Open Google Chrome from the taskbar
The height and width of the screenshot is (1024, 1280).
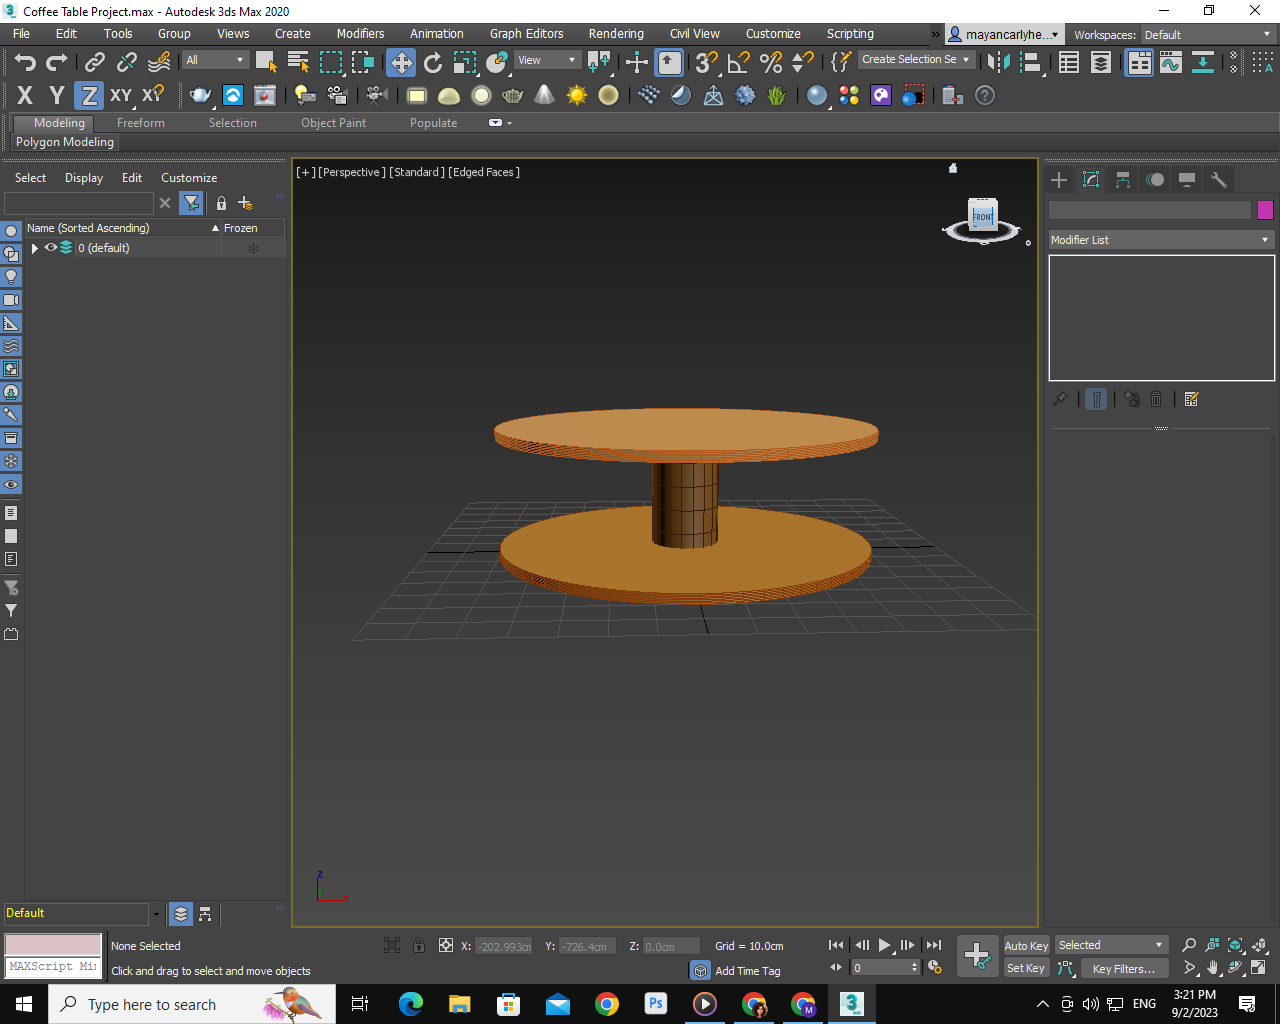(606, 1004)
